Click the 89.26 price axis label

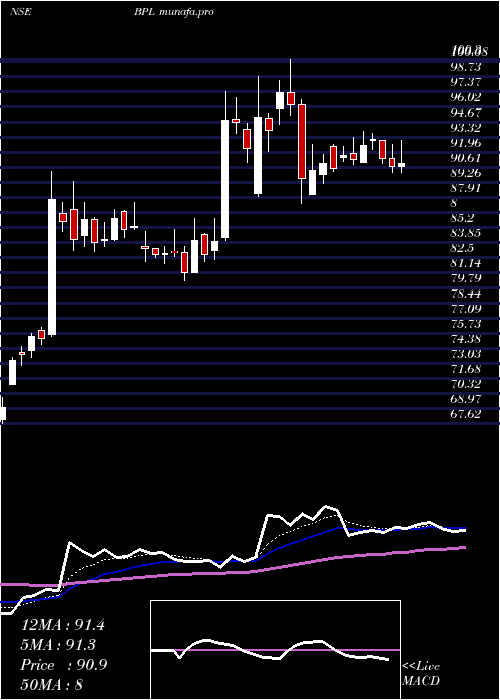point(466,173)
